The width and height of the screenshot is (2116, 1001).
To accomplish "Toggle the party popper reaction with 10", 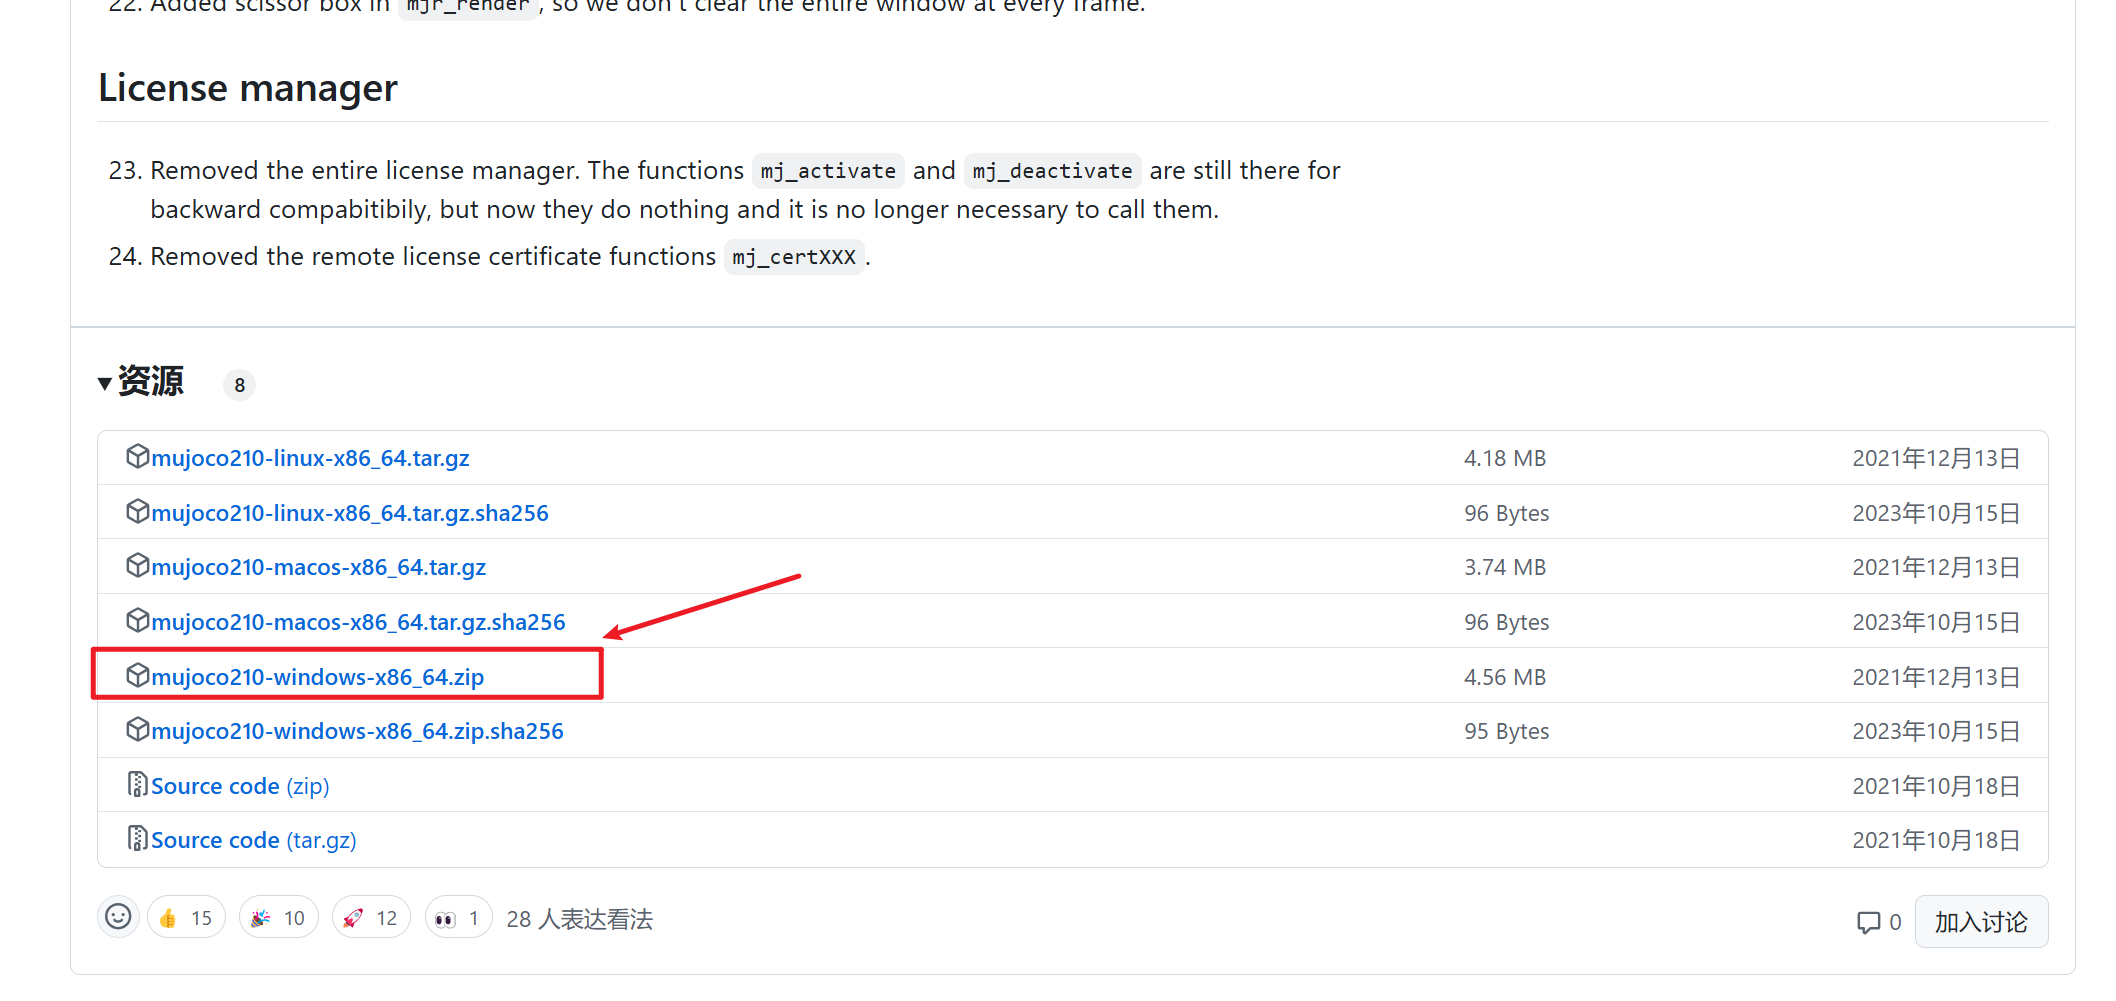I will point(279,918).
